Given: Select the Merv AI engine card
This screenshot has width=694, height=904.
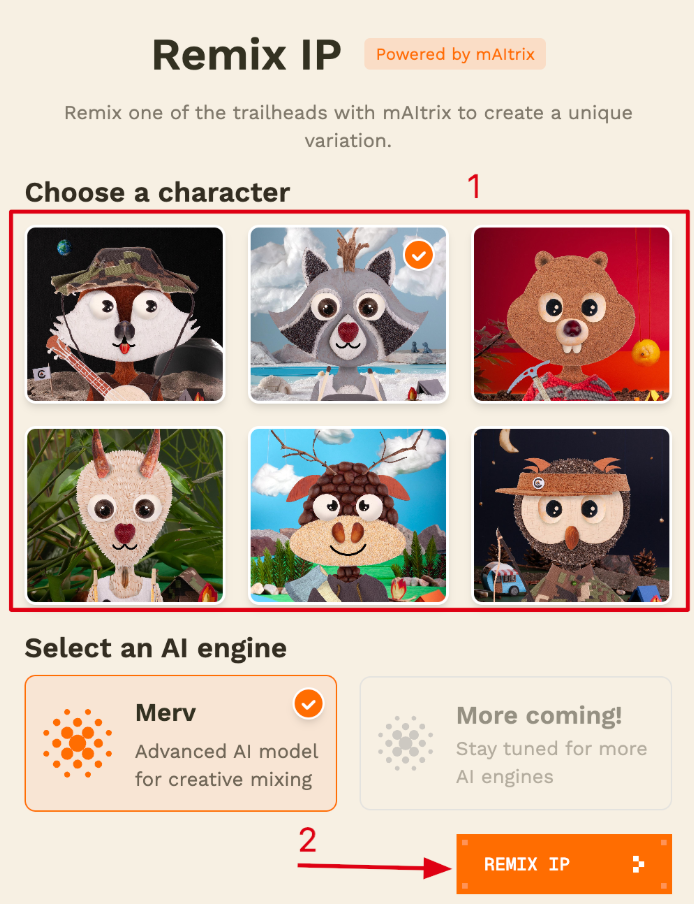Looking at the screenshot, I should [x=180, y=743].
